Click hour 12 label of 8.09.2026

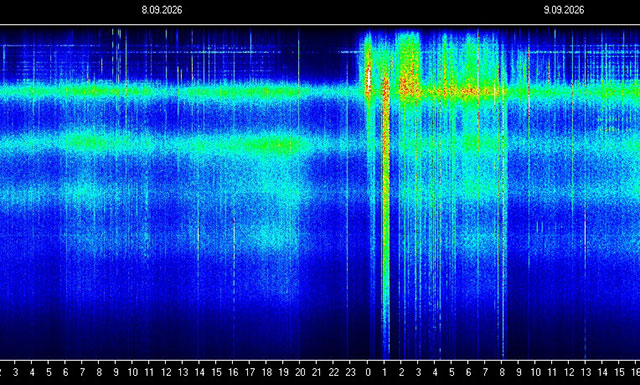(x=166, y=372)
